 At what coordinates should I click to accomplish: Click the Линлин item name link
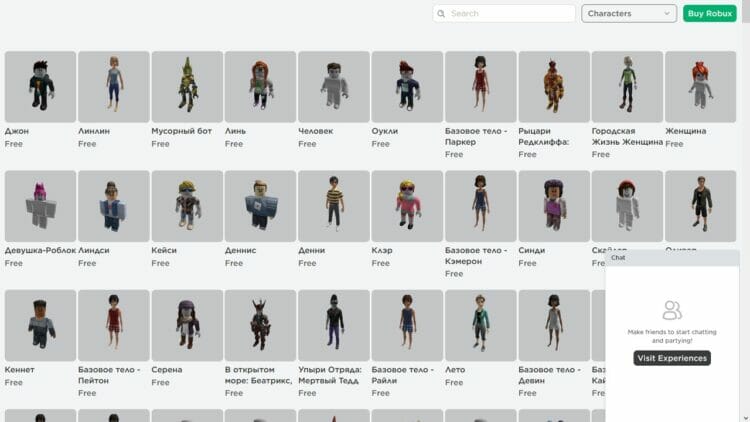[94, 131]
